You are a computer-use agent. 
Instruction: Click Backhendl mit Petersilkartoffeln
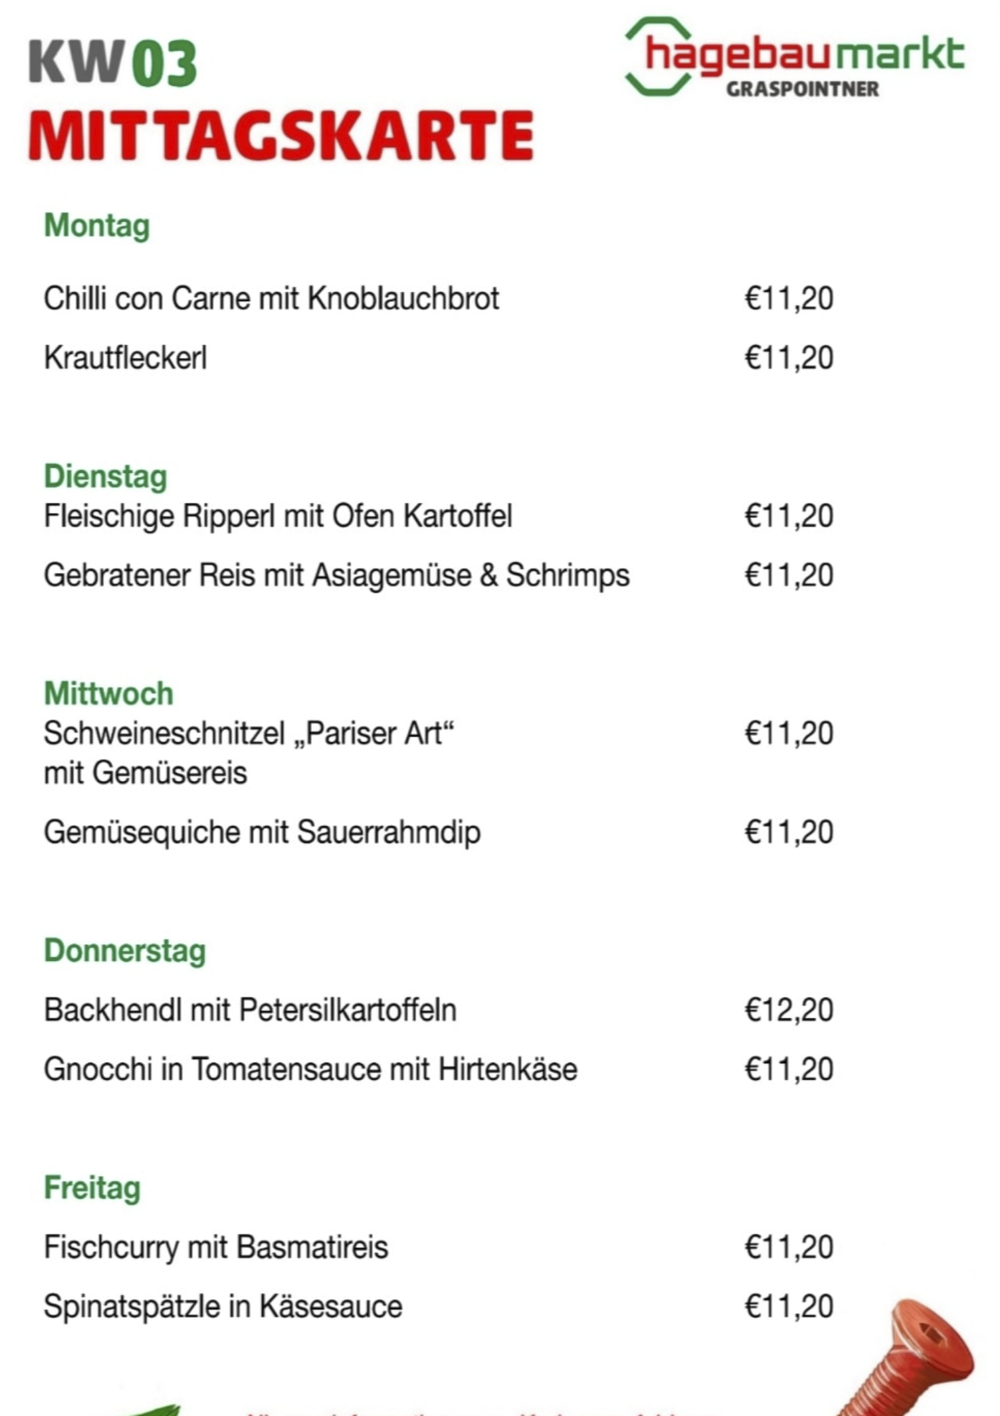(x=250, y=1010)
